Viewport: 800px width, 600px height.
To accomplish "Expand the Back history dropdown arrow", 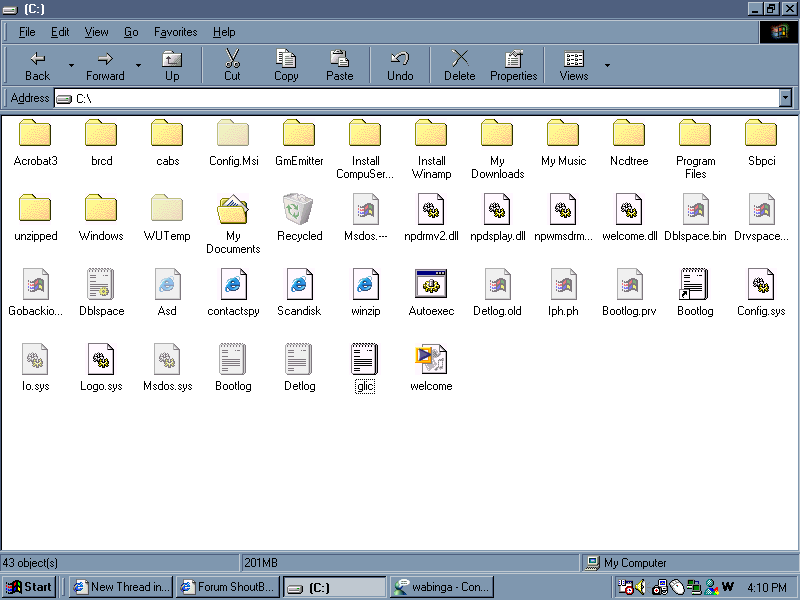I will (71, 66).
